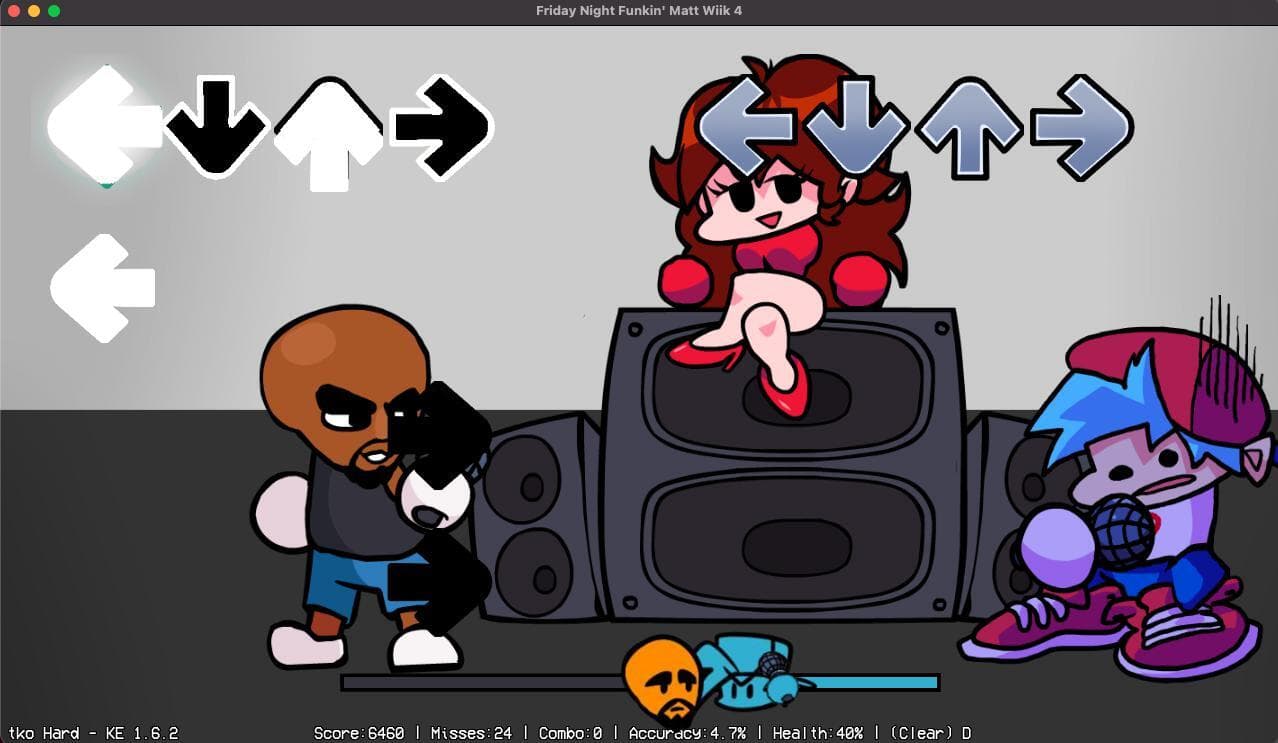Click the black arrow note over Matt's legs
This screenshot has height=743, width=1278.
click(x=439, y=582)
